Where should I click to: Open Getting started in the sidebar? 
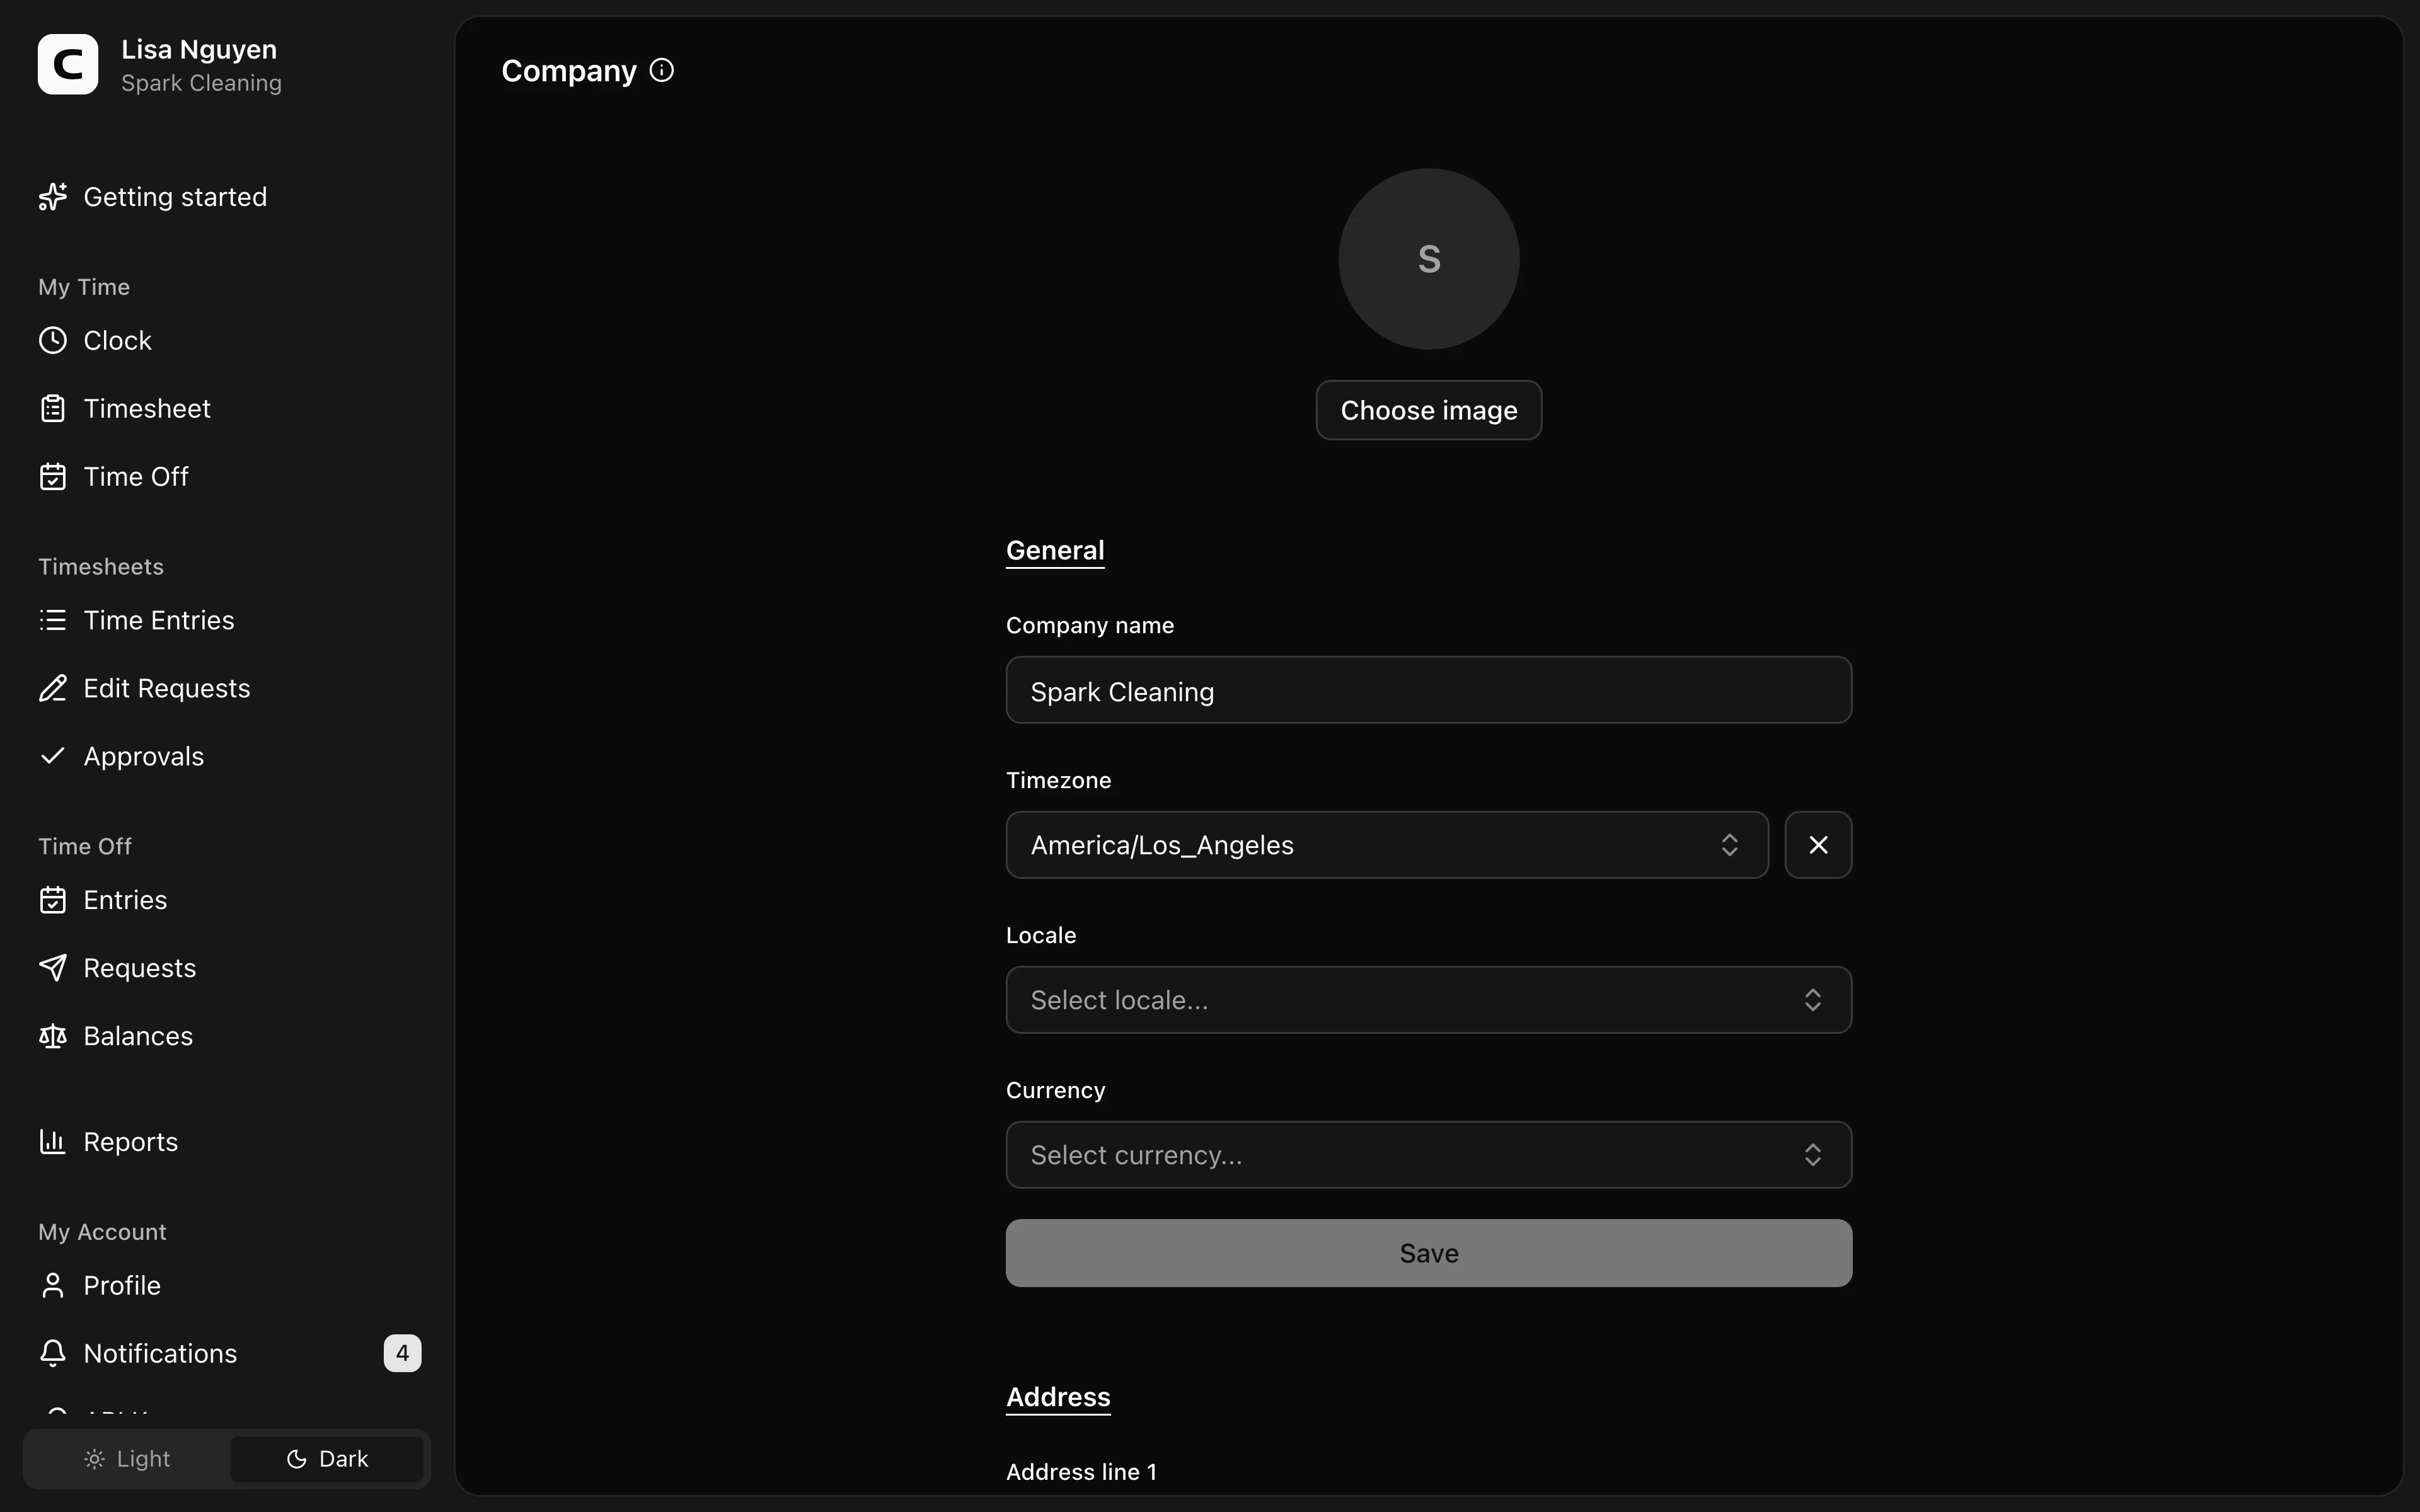click(x=228, y=197)
